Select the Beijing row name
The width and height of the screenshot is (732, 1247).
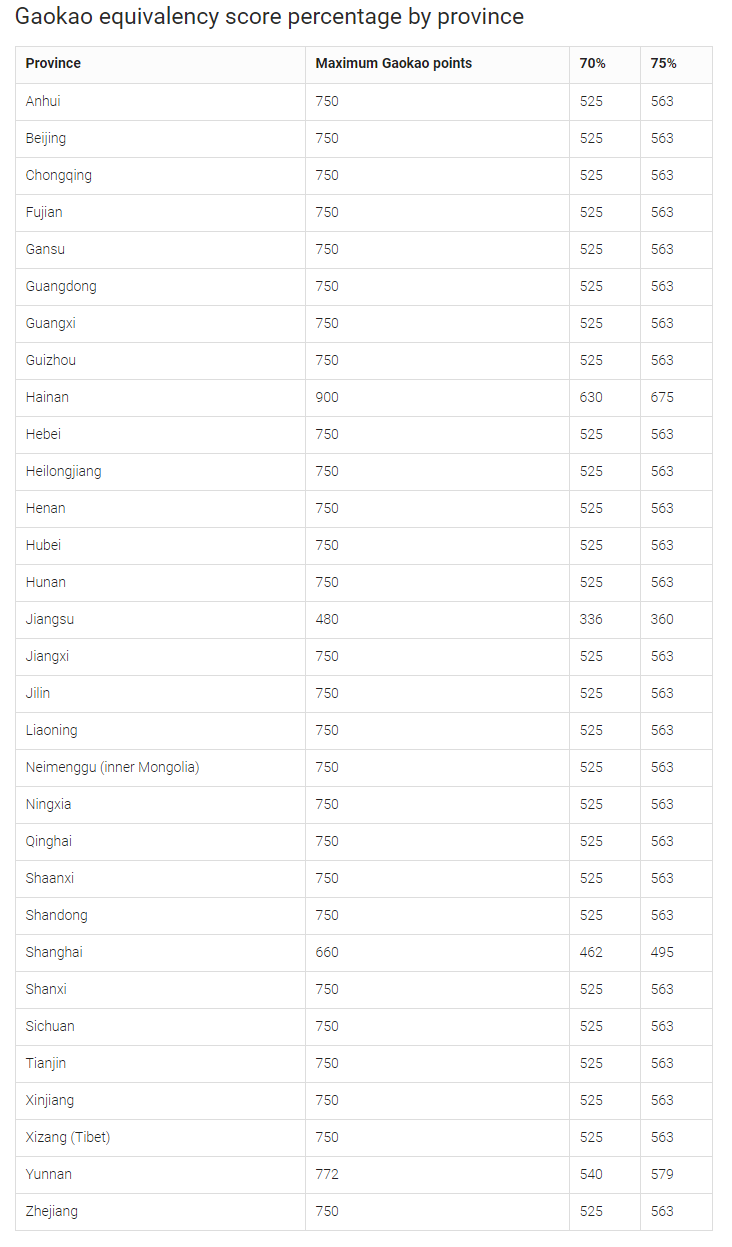point(46,138)
